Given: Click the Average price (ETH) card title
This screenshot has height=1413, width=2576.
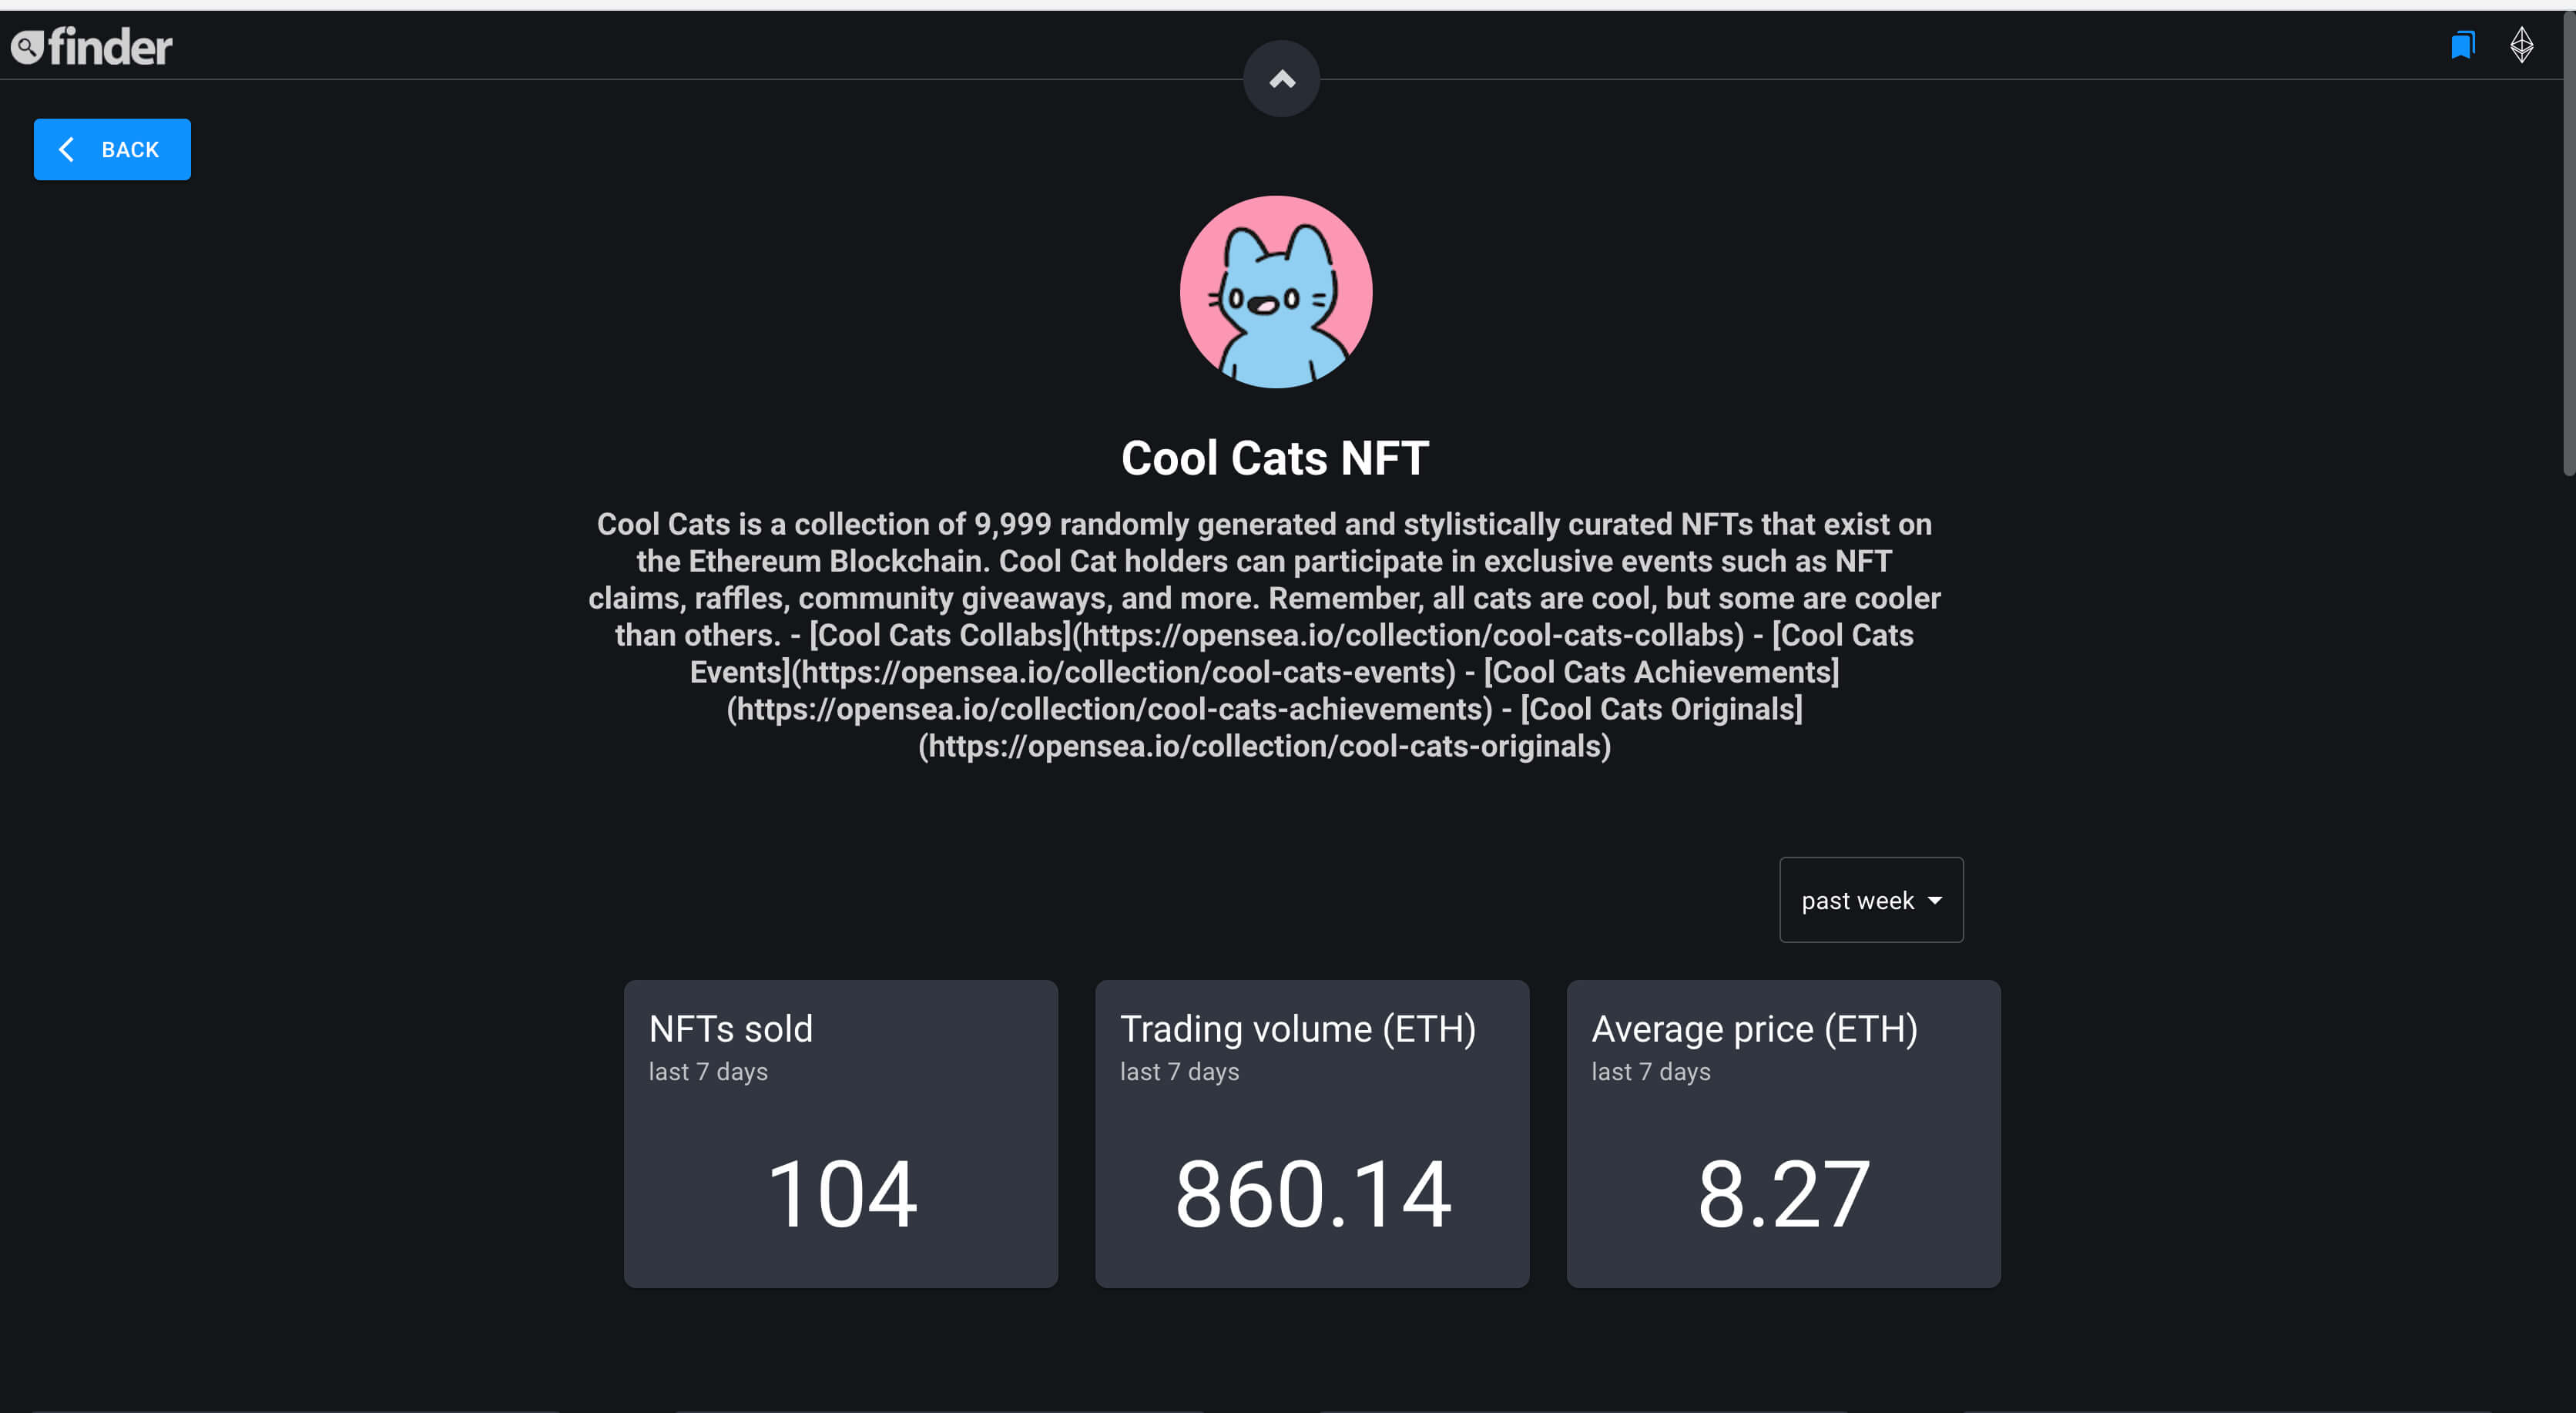Looking at the screenshot, I should 1754,1029.
